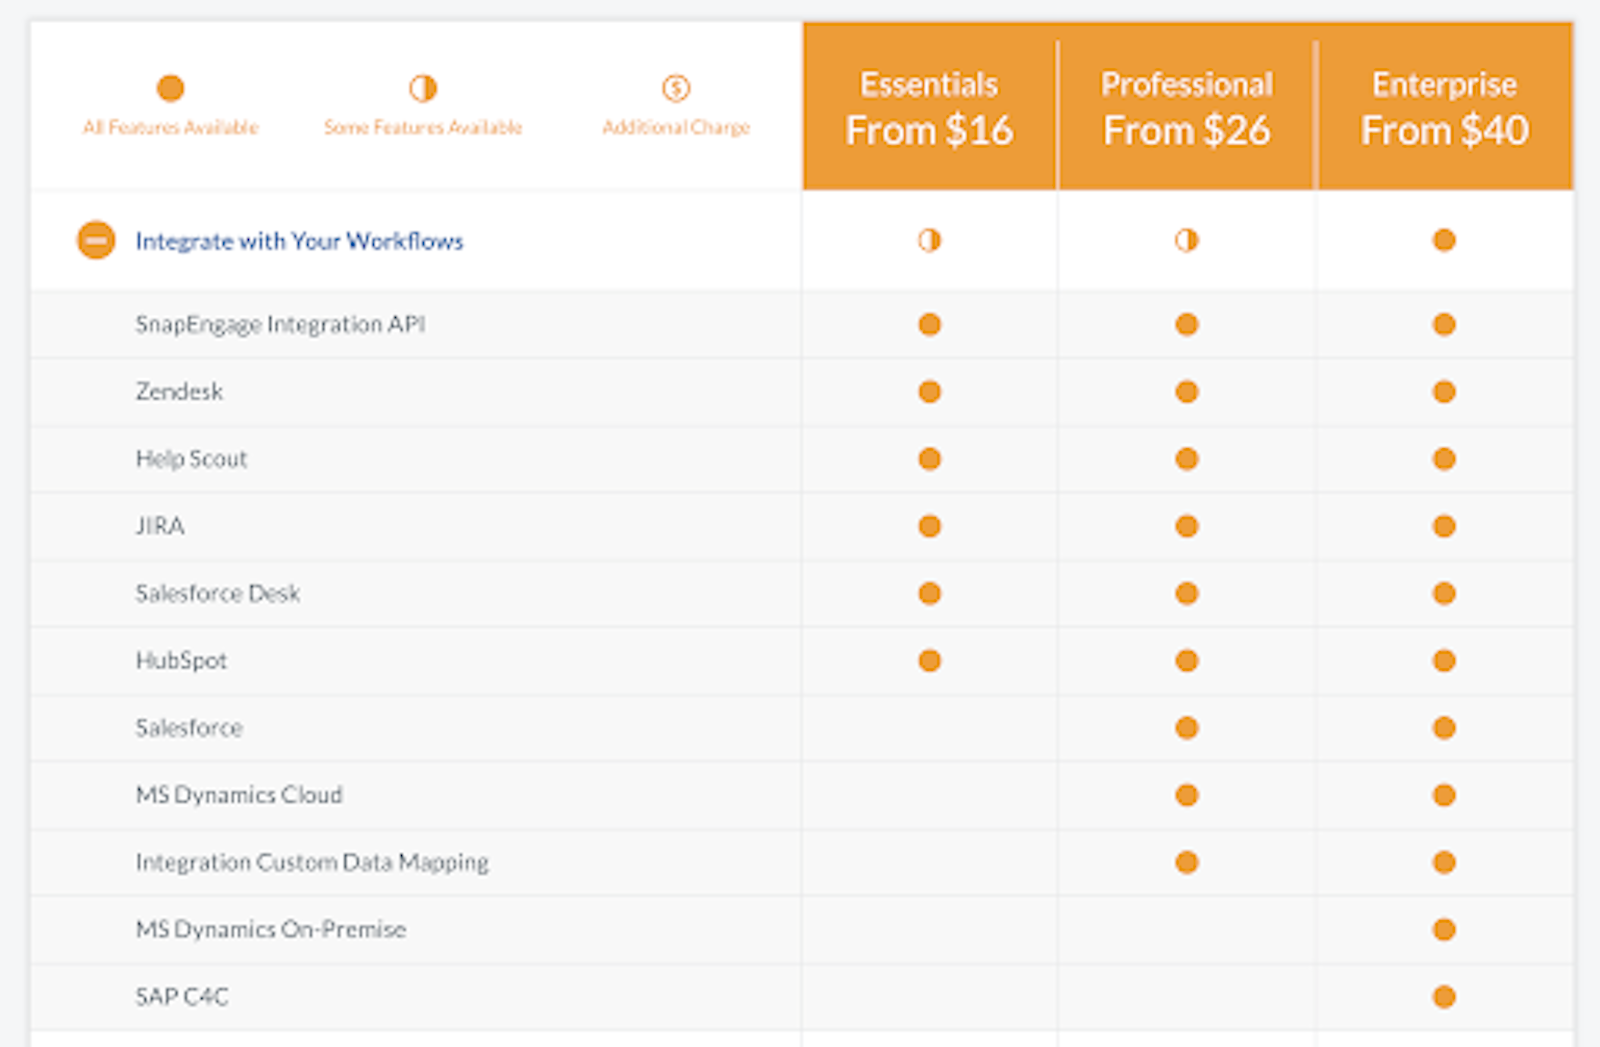Click the Essentials dot for Zendesk

[929, 391]
